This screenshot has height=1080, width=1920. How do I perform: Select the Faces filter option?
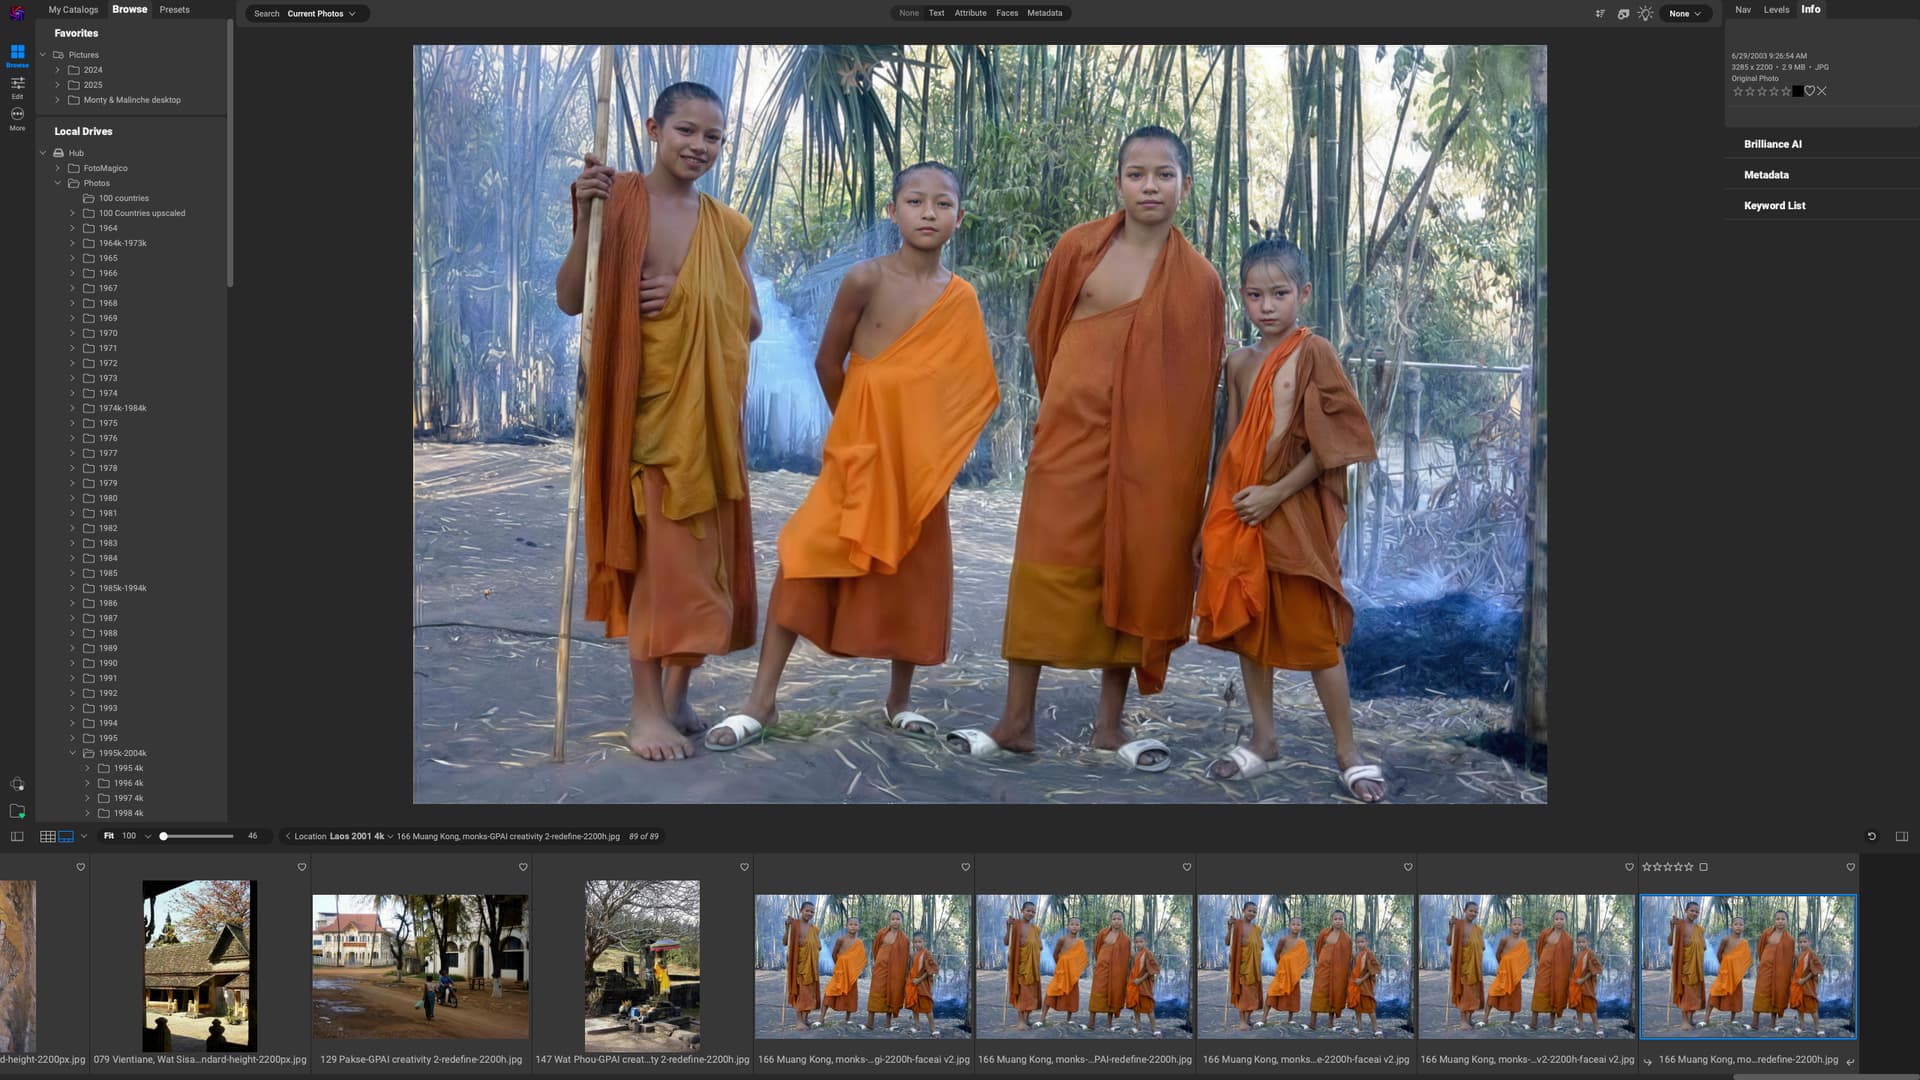click(x=1006, y=13)
